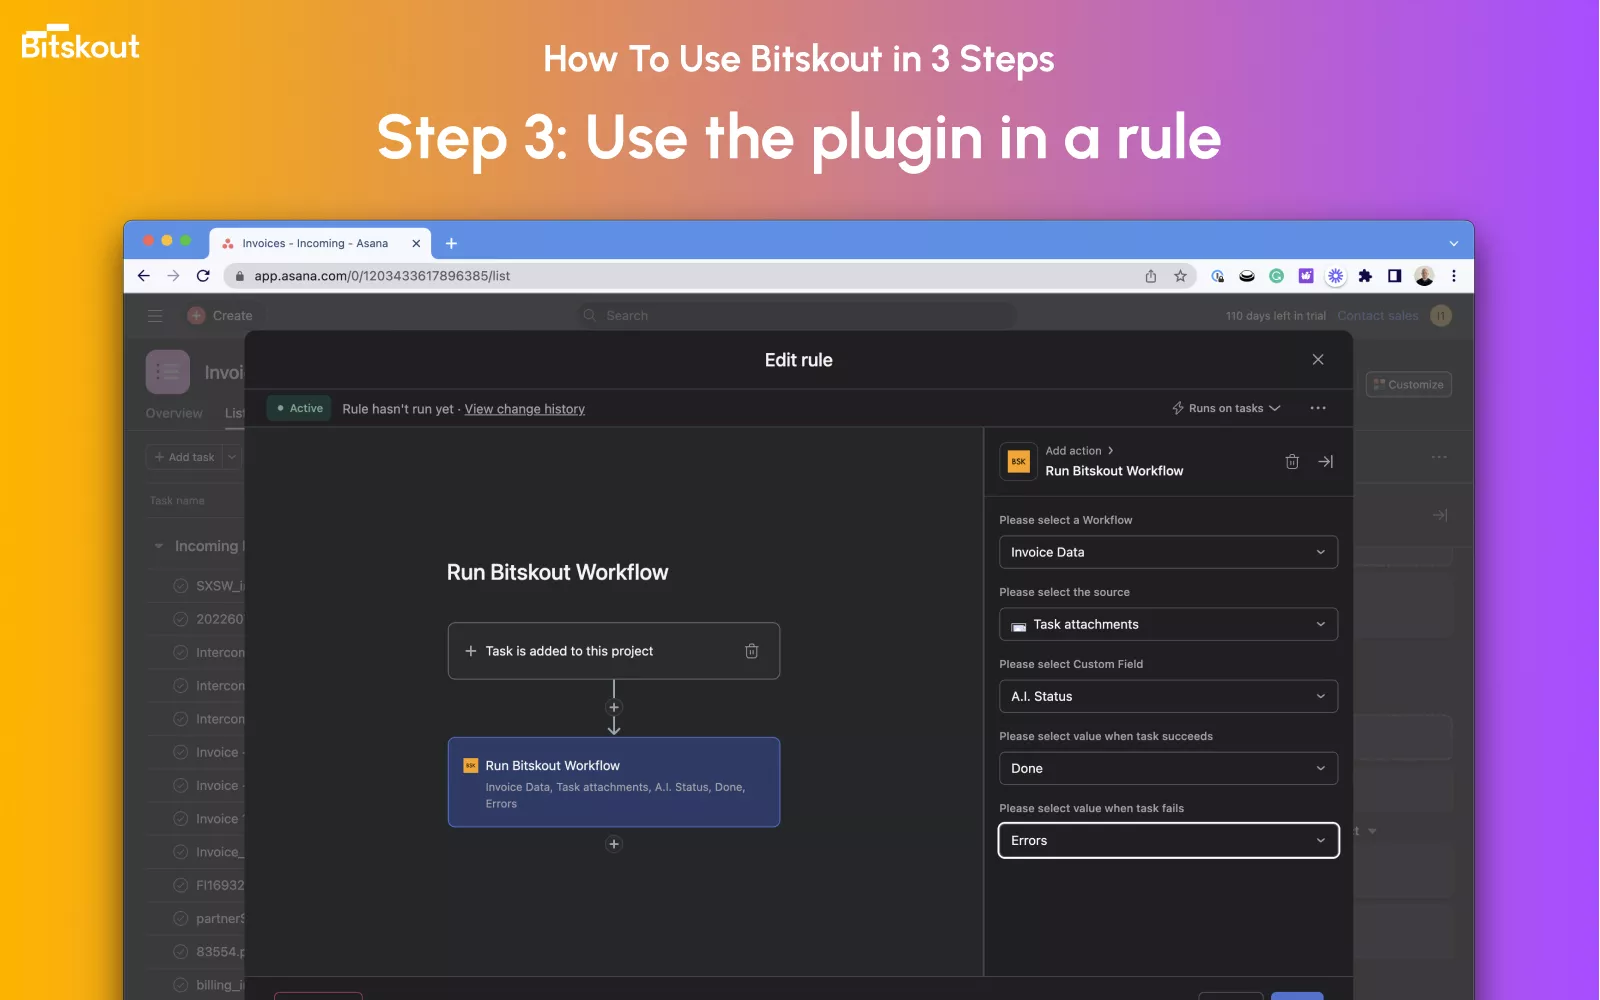Expand the Task attachments source dropdown

tap(1168, 624)
